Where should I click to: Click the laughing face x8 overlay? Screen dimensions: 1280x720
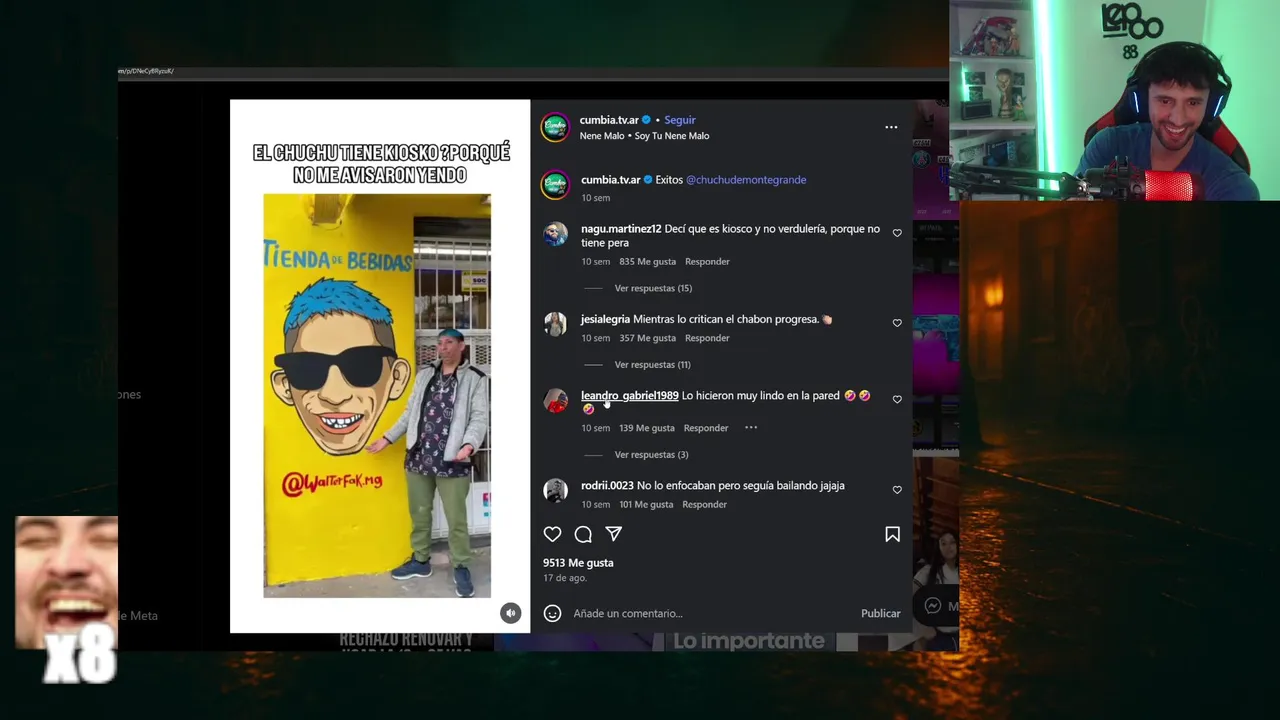pyautogui.click(x=66, y=598)
